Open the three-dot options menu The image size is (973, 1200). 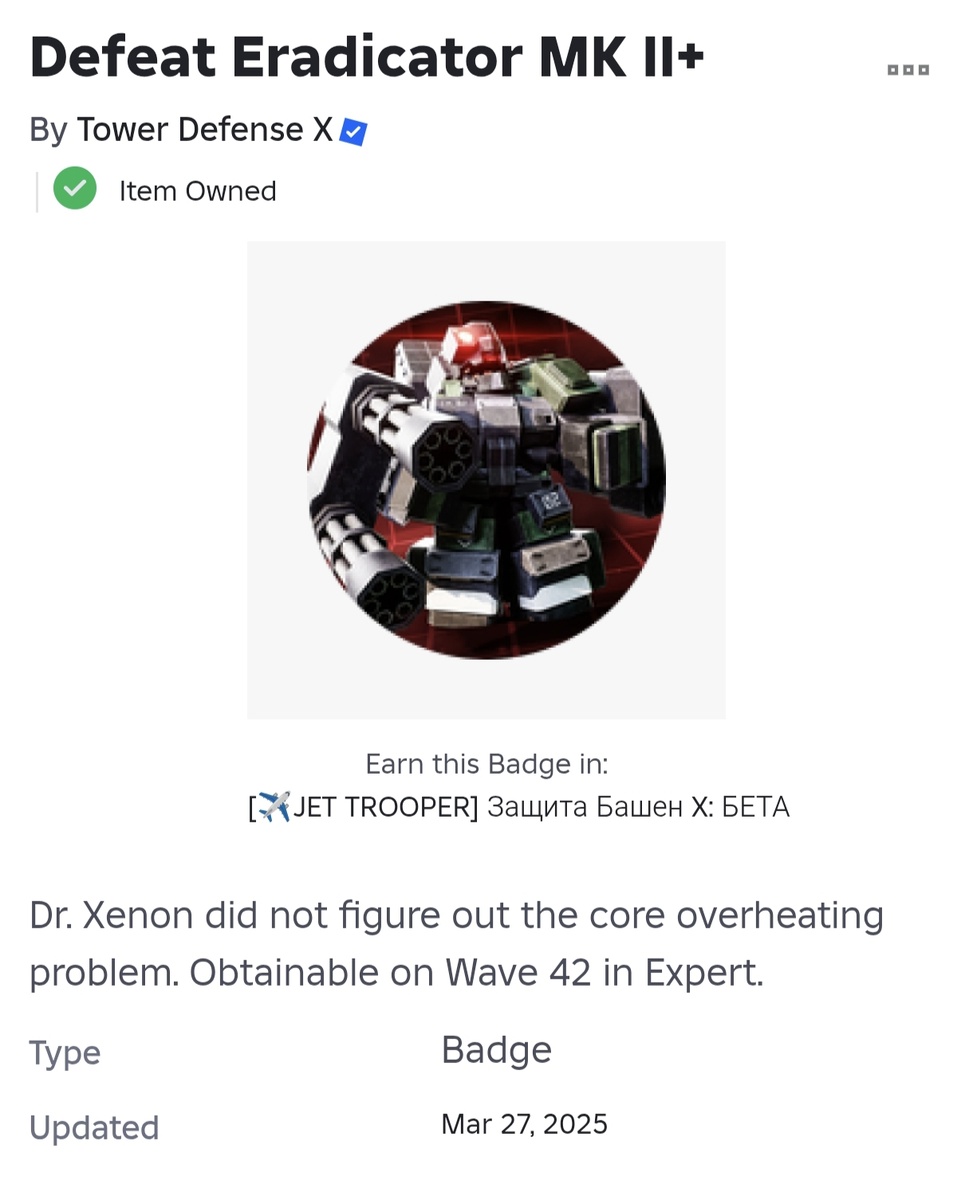[908, 70]
